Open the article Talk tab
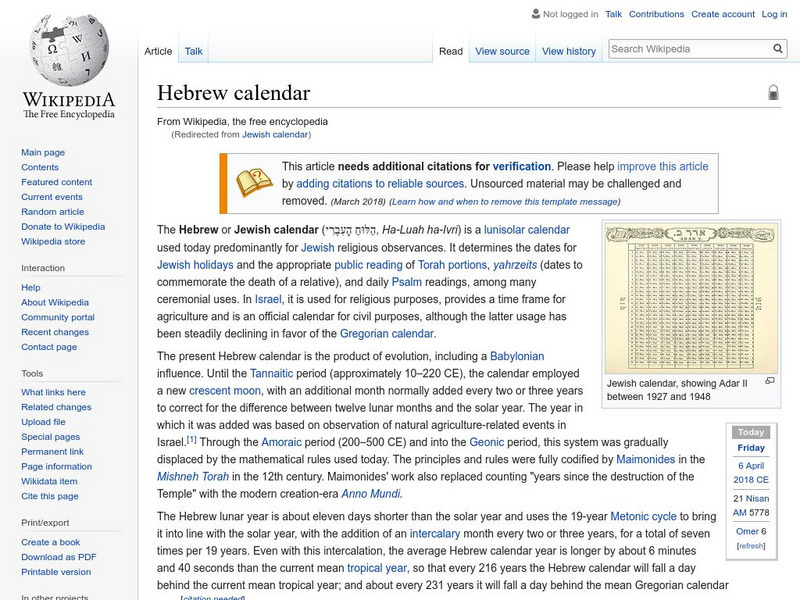The width and height of the screenshot is (800, 600). (193, 51)
